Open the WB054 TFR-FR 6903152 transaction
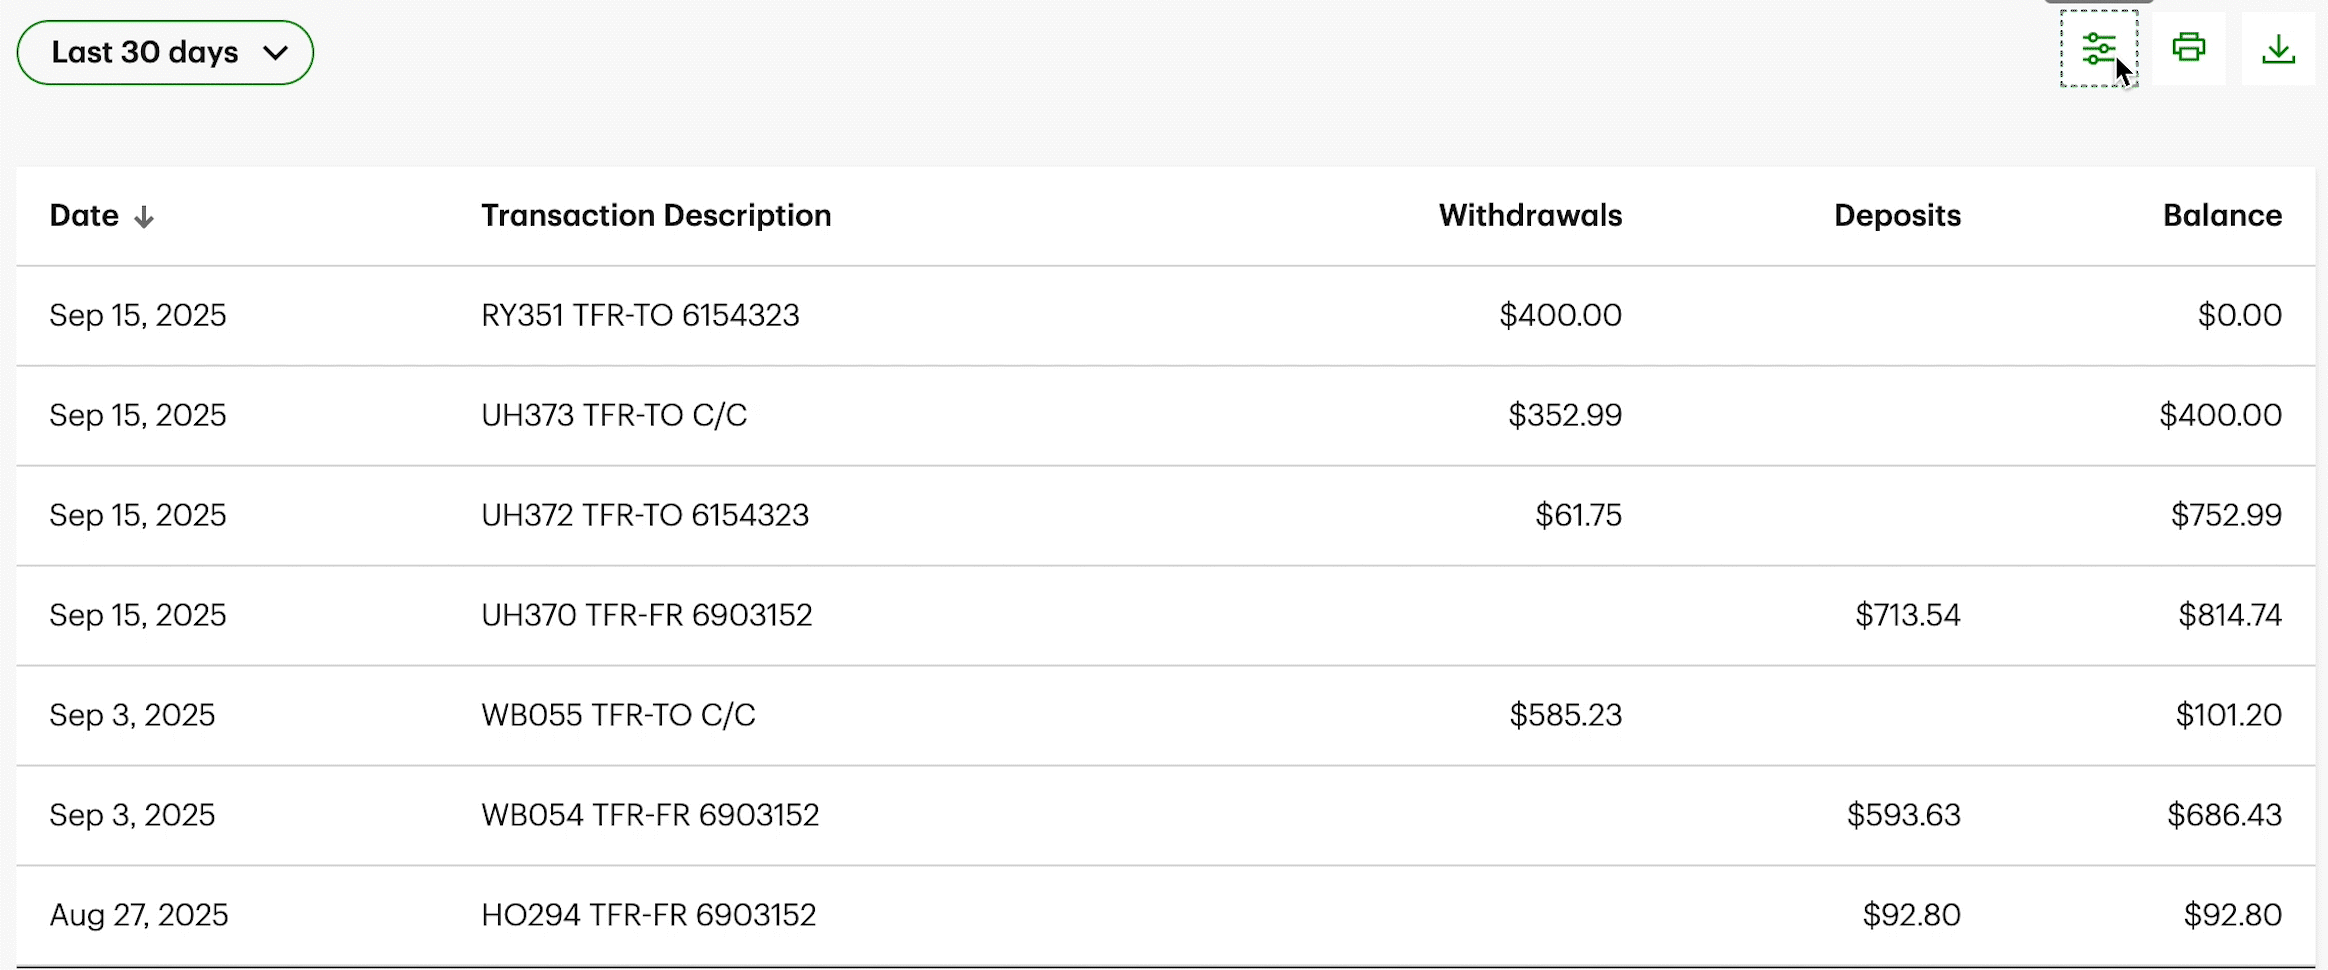The height and width of the screenshot is (970, 2328). pyautogui.click(x=650, y=816)
